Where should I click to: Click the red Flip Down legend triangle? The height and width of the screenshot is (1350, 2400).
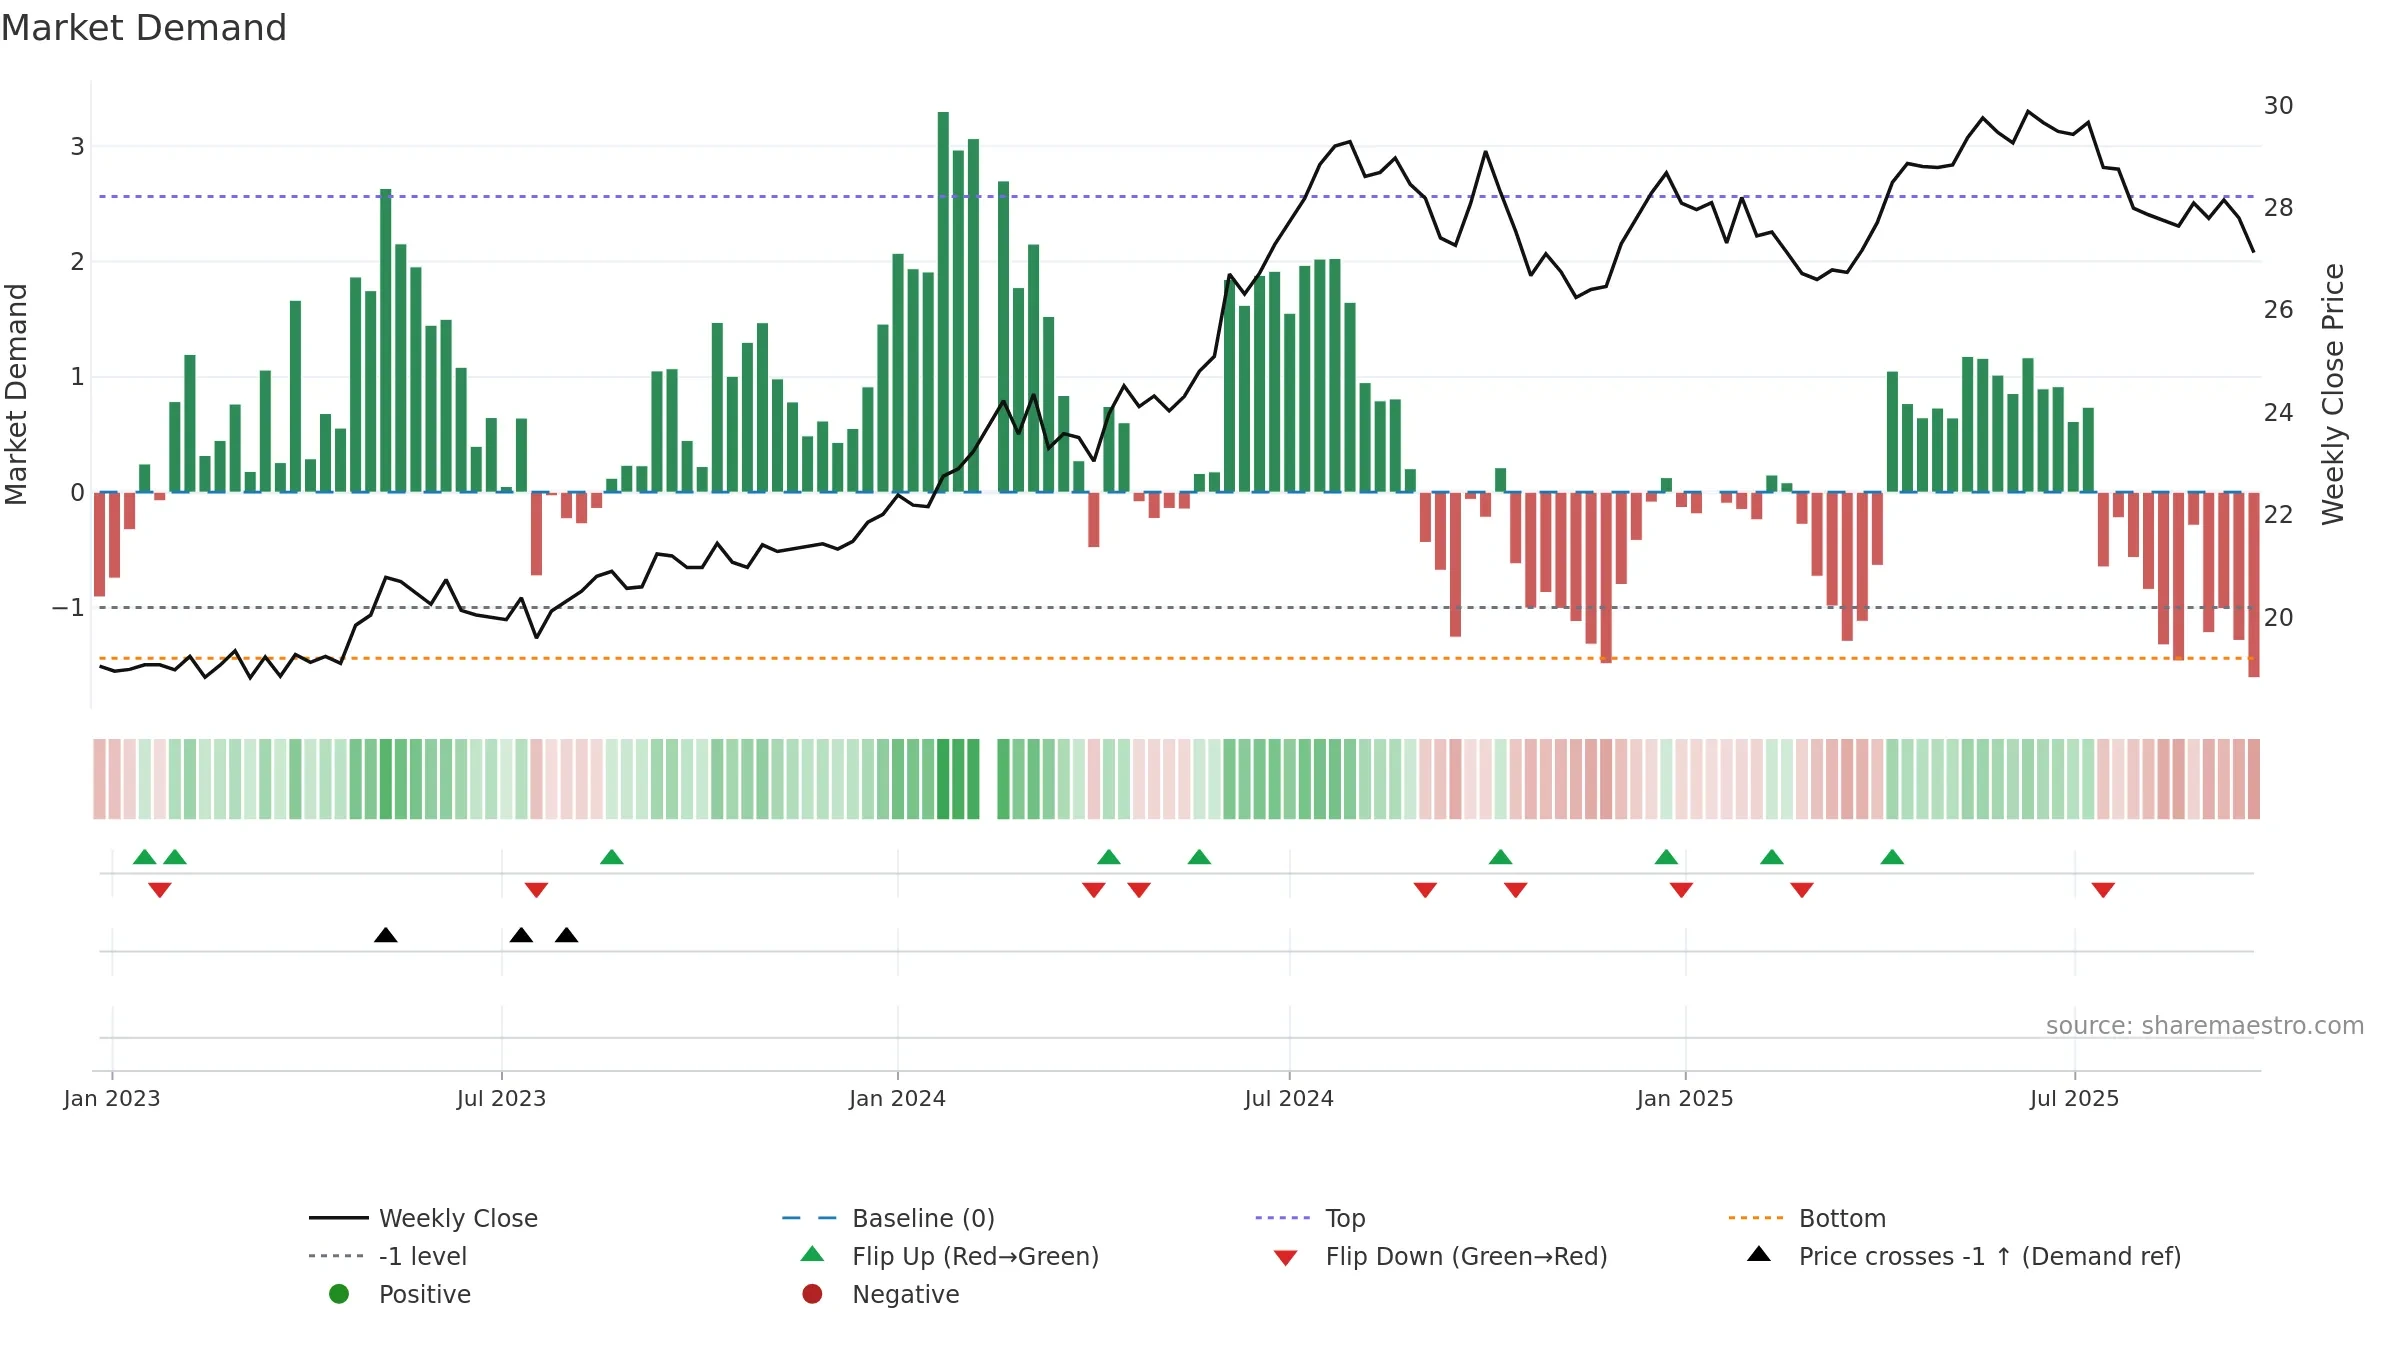pyautogui.click(x=1286, y=1258)
